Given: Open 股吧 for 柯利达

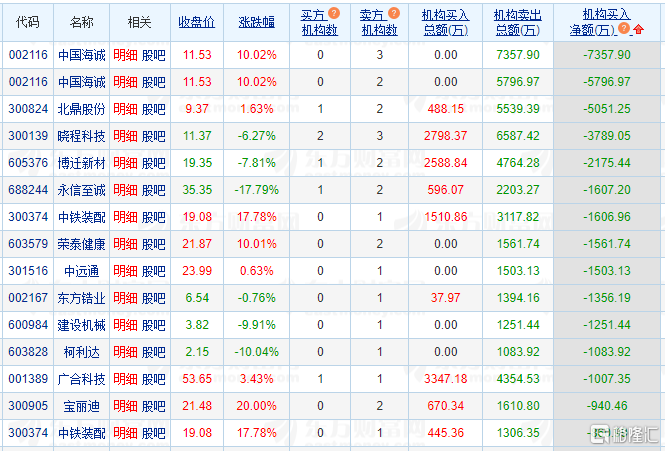Looking at the screenshot, I should click(x=153, y=352).
